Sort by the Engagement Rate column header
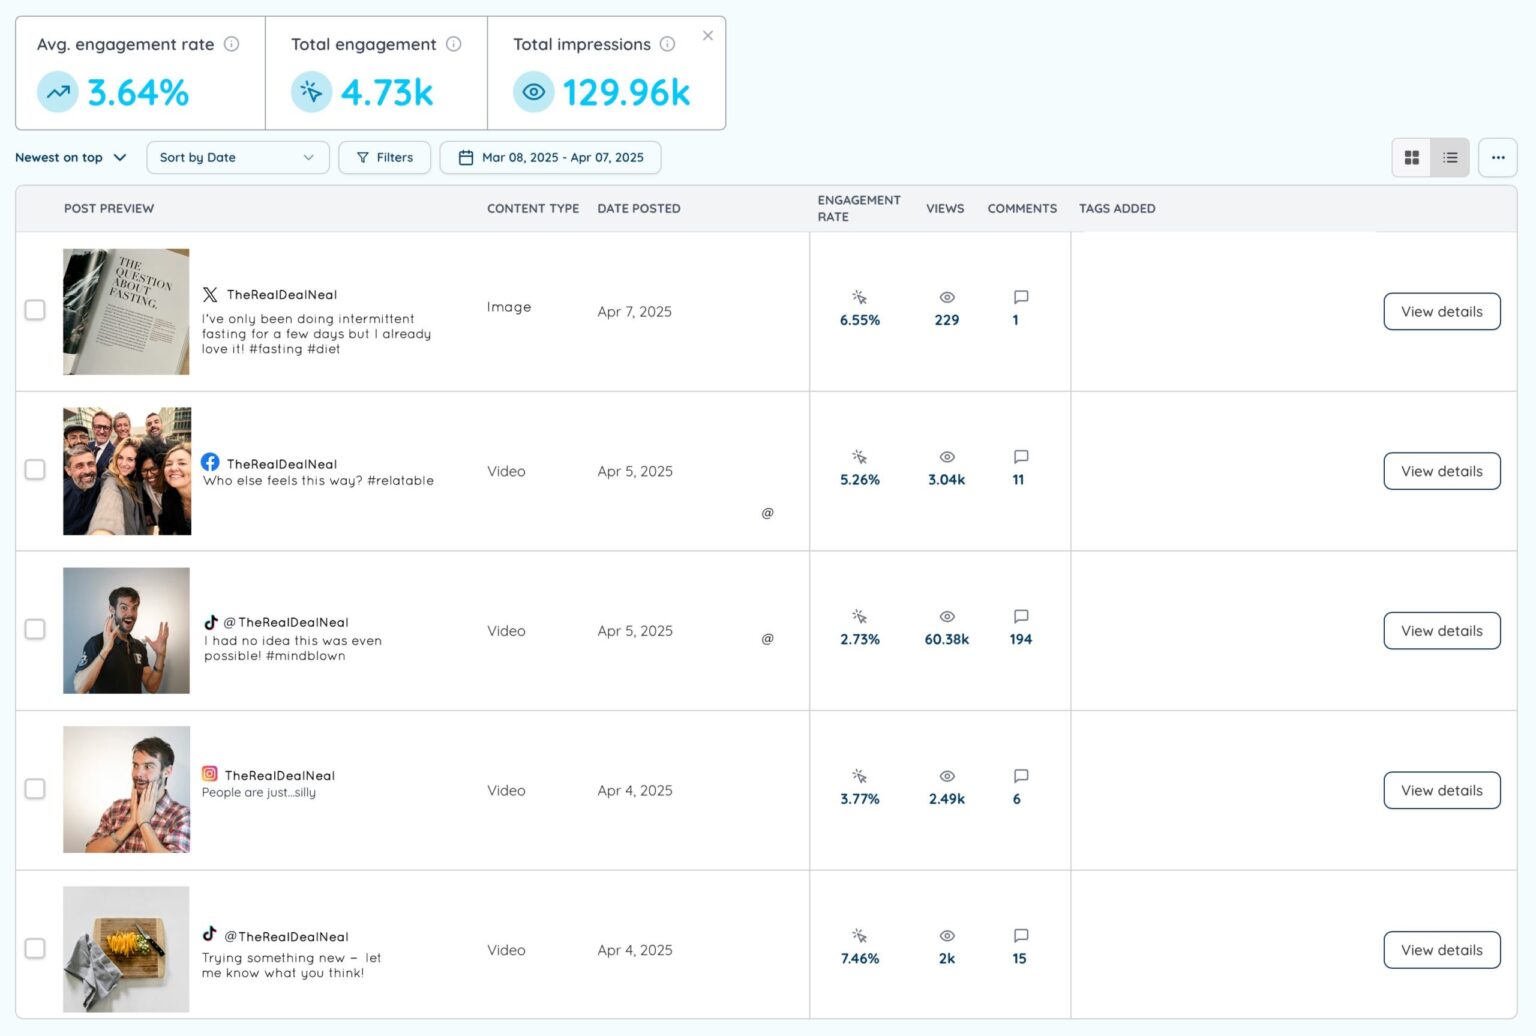Screen dimensions: 1536x1036 coord(858,208)
